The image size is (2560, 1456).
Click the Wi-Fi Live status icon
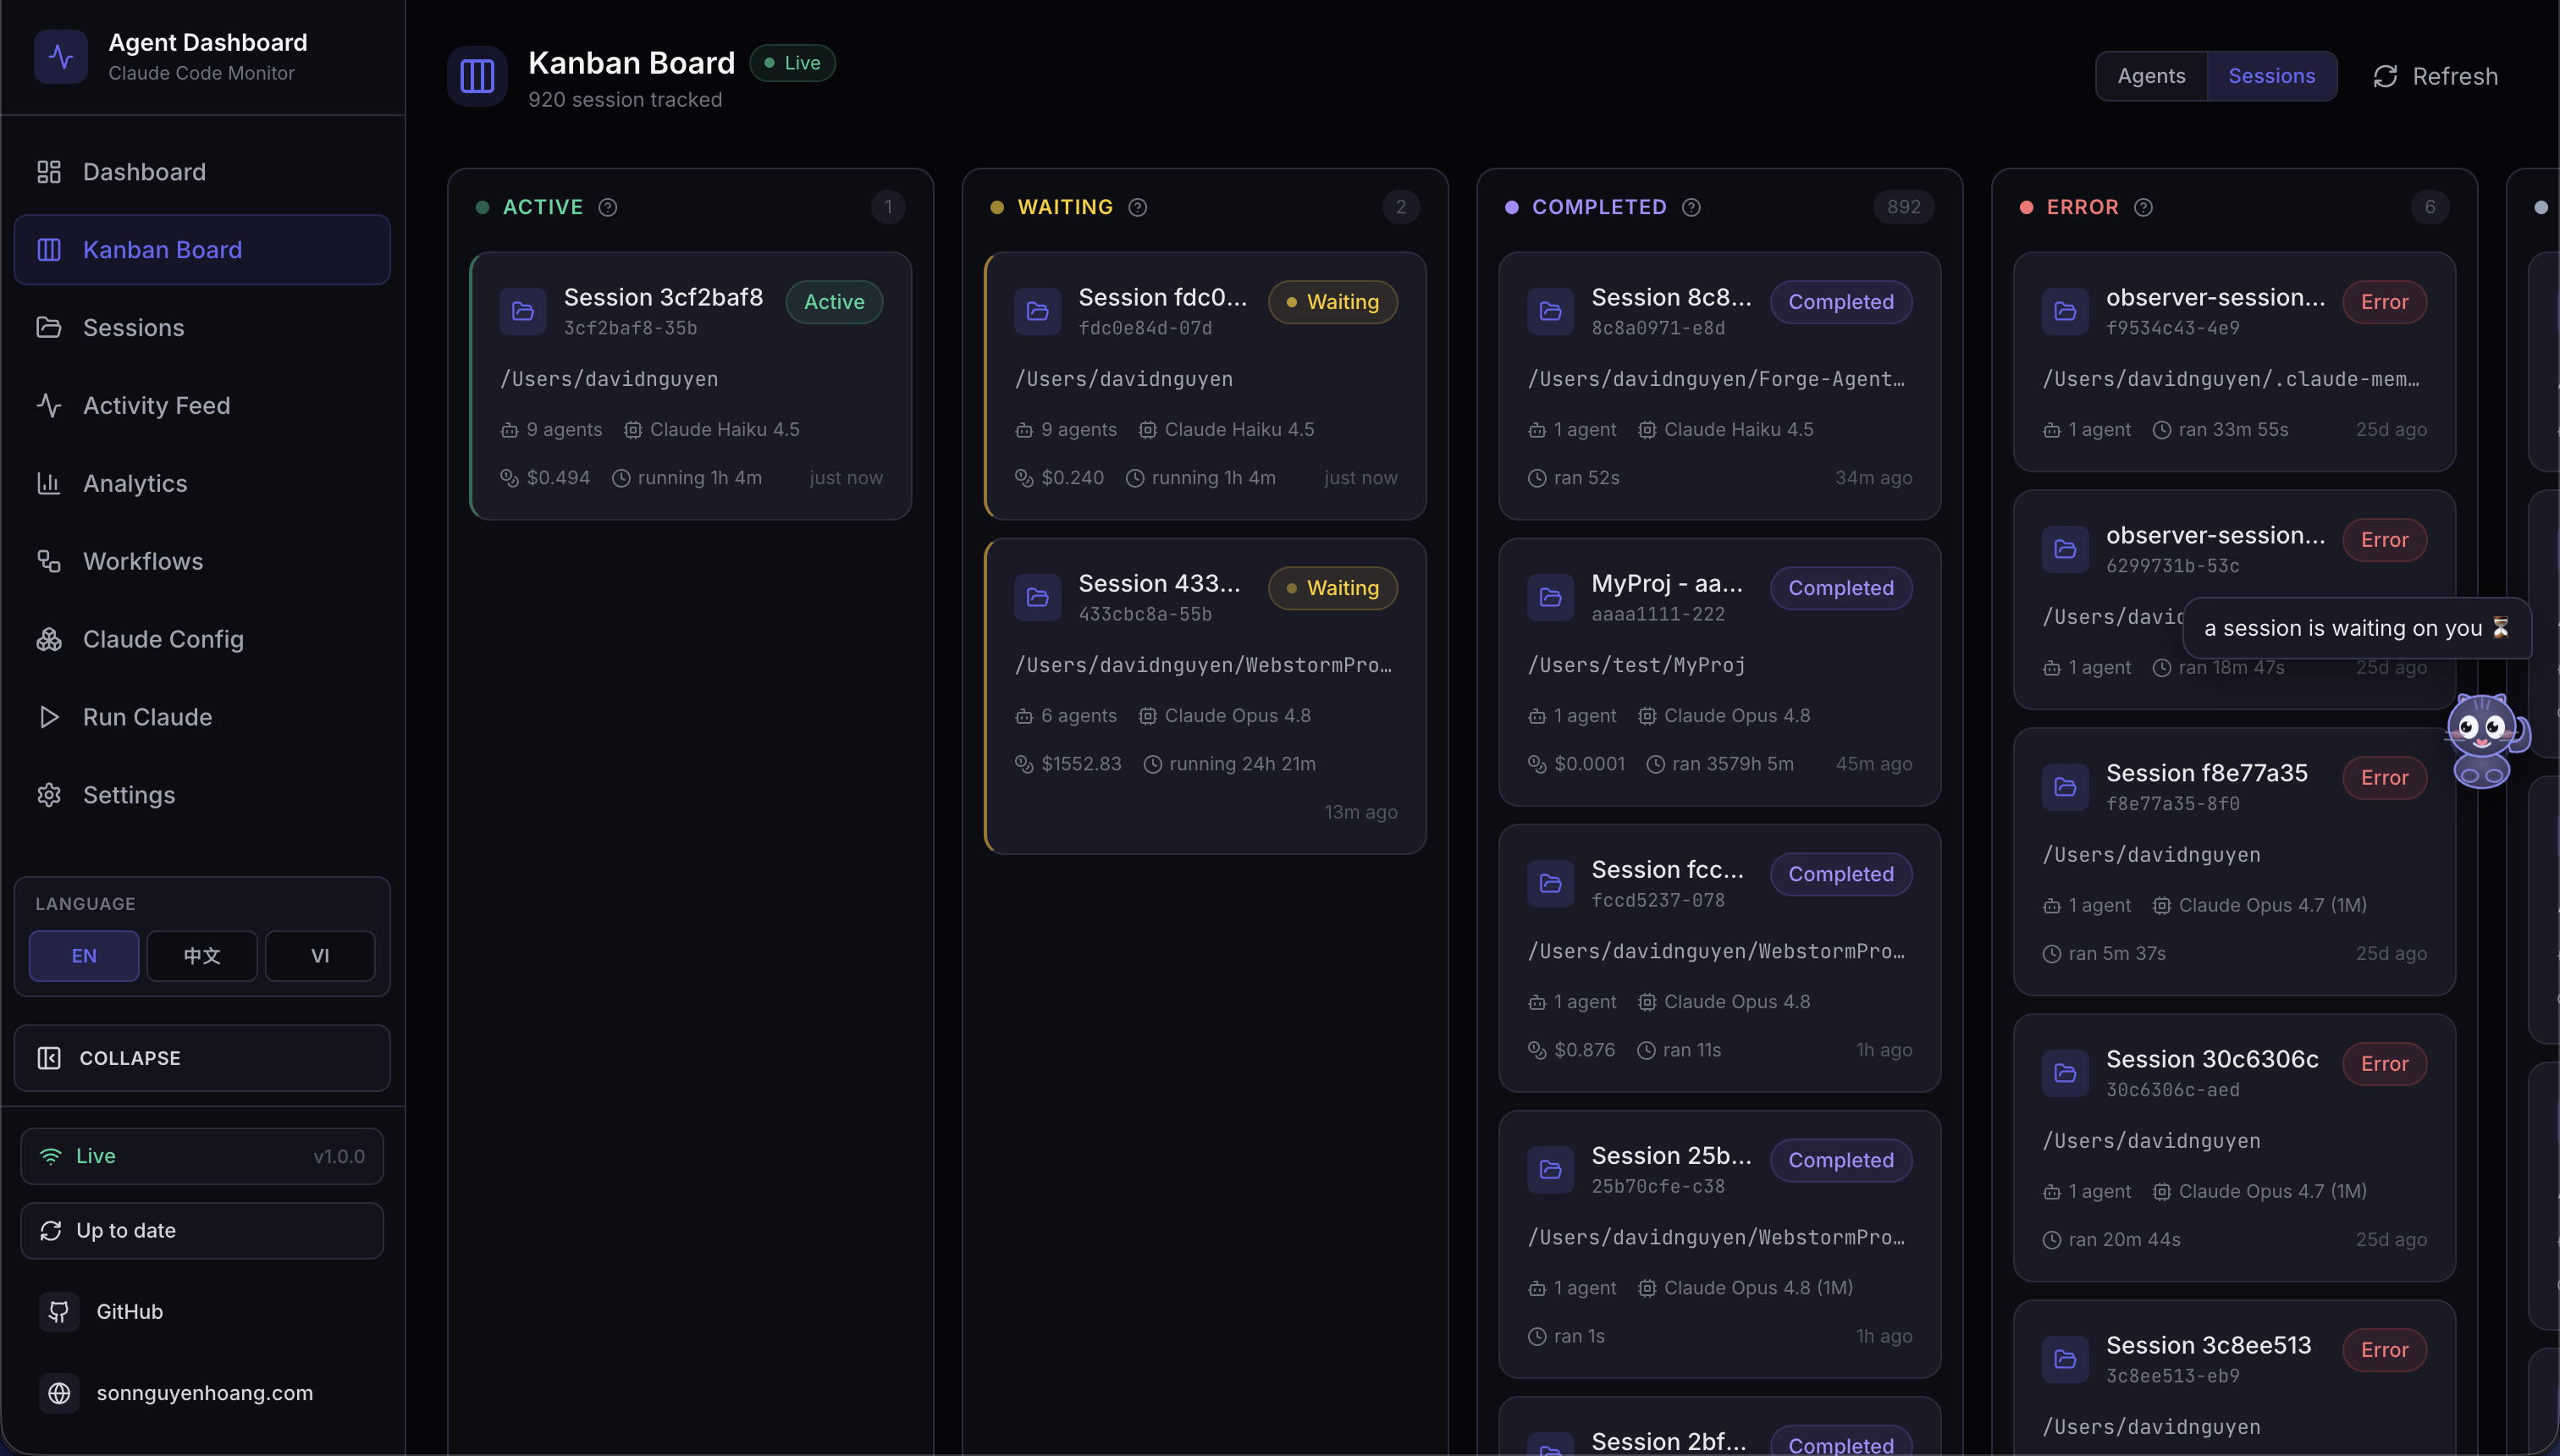[x=51, y=1156]
